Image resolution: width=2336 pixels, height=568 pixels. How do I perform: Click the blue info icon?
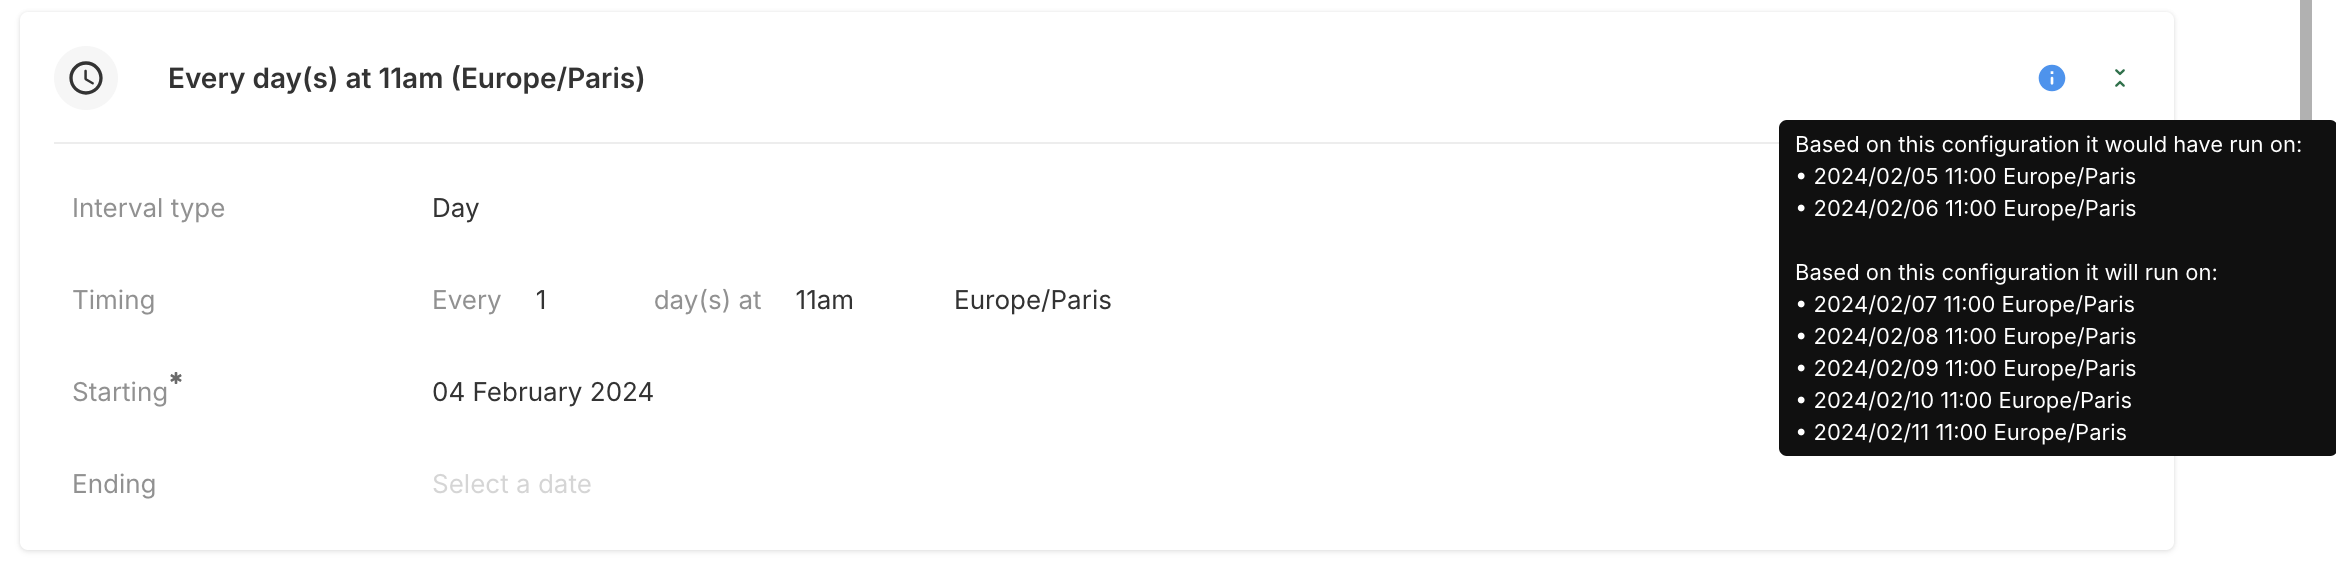pos(2051,78)
